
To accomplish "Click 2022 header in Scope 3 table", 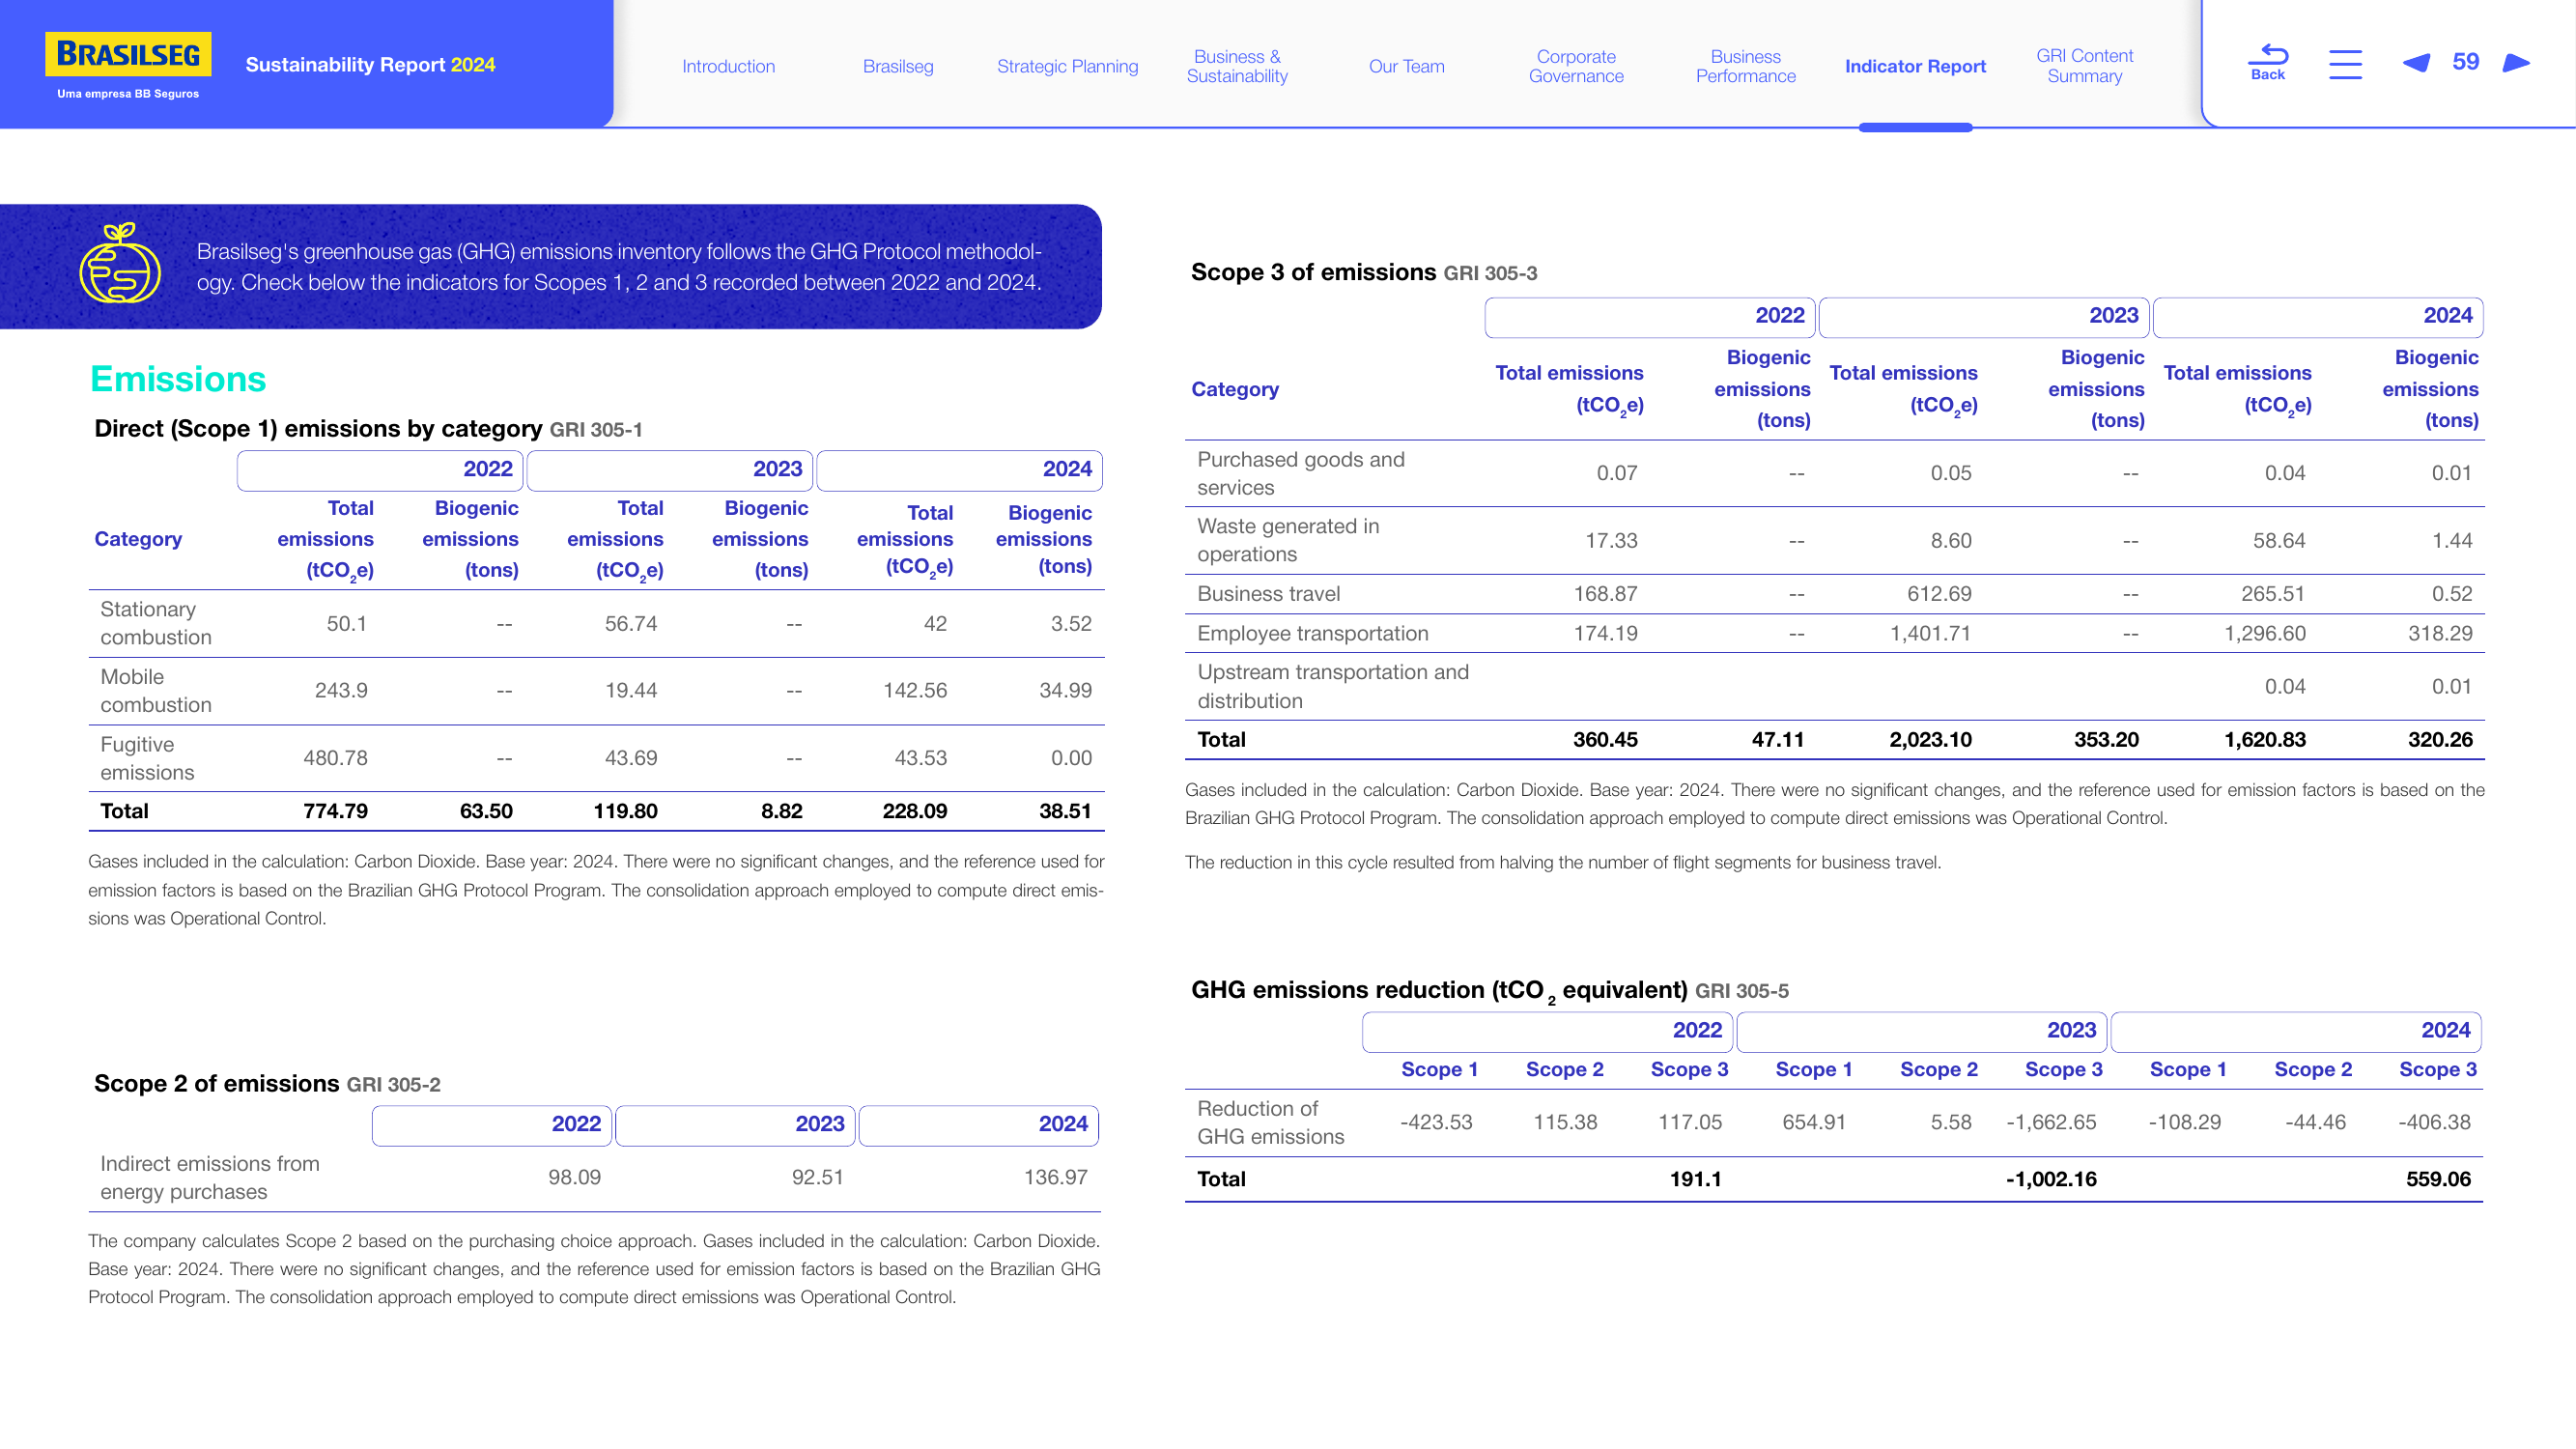I will (1650, 317).
